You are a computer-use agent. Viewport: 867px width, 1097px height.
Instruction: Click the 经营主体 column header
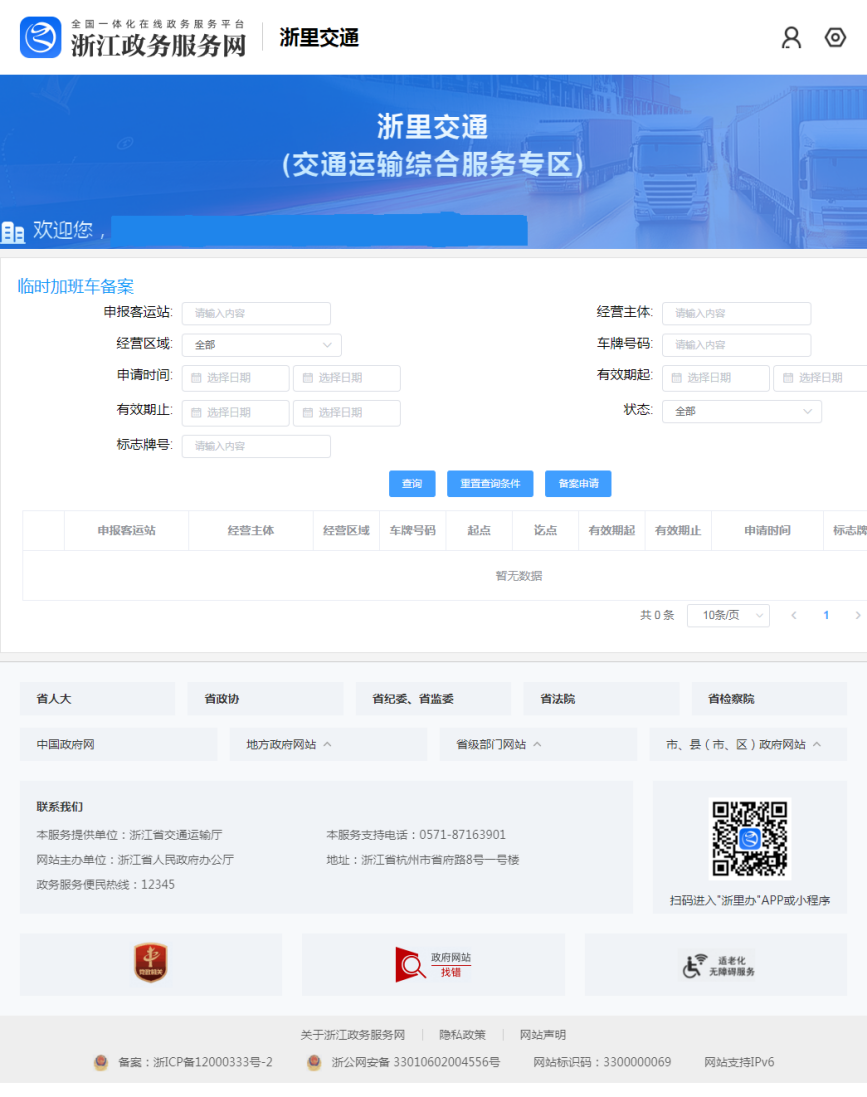251,530
